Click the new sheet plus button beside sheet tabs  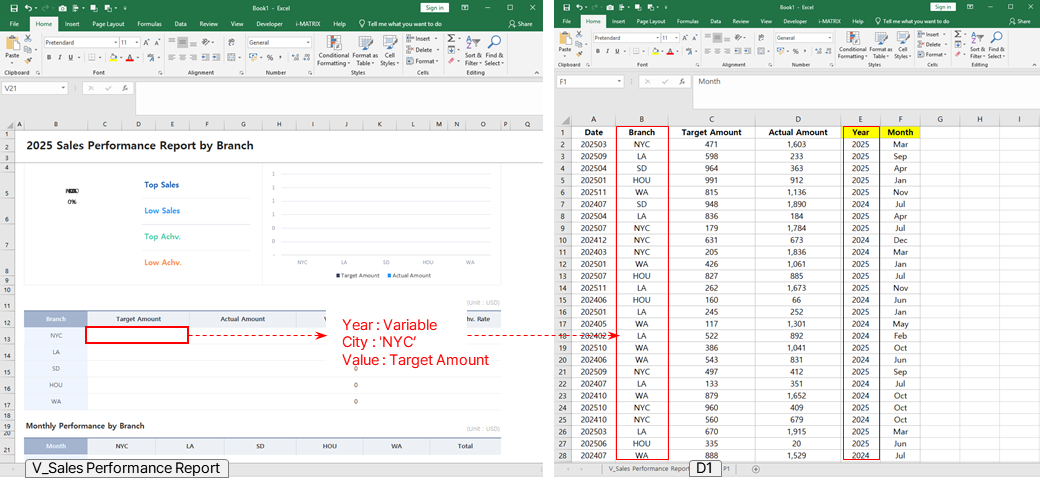tap(756, 468)
